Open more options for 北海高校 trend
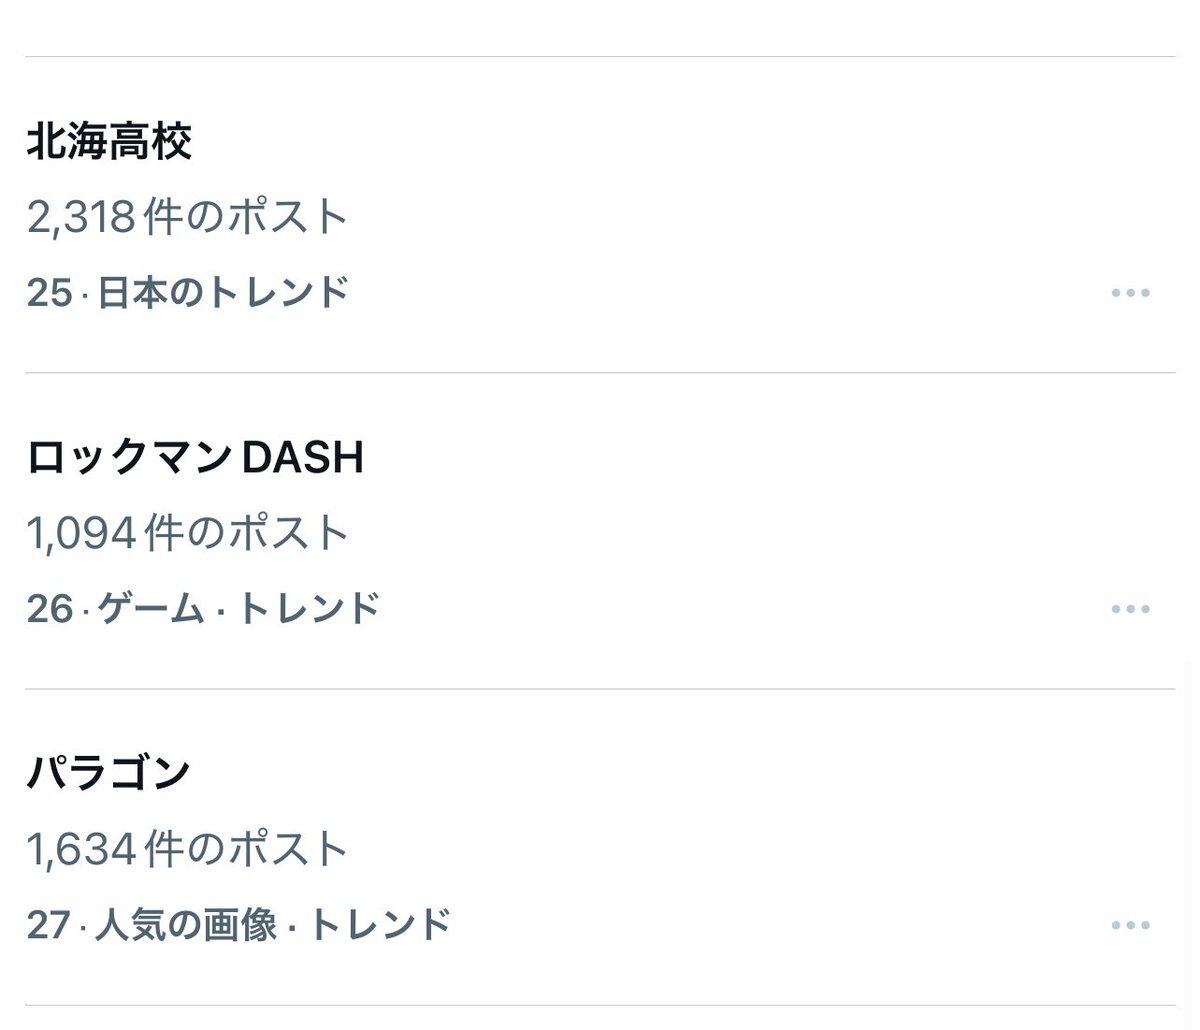Image resolution: width=1200 pixels, height=1030 pixels. pos(1130,293)
